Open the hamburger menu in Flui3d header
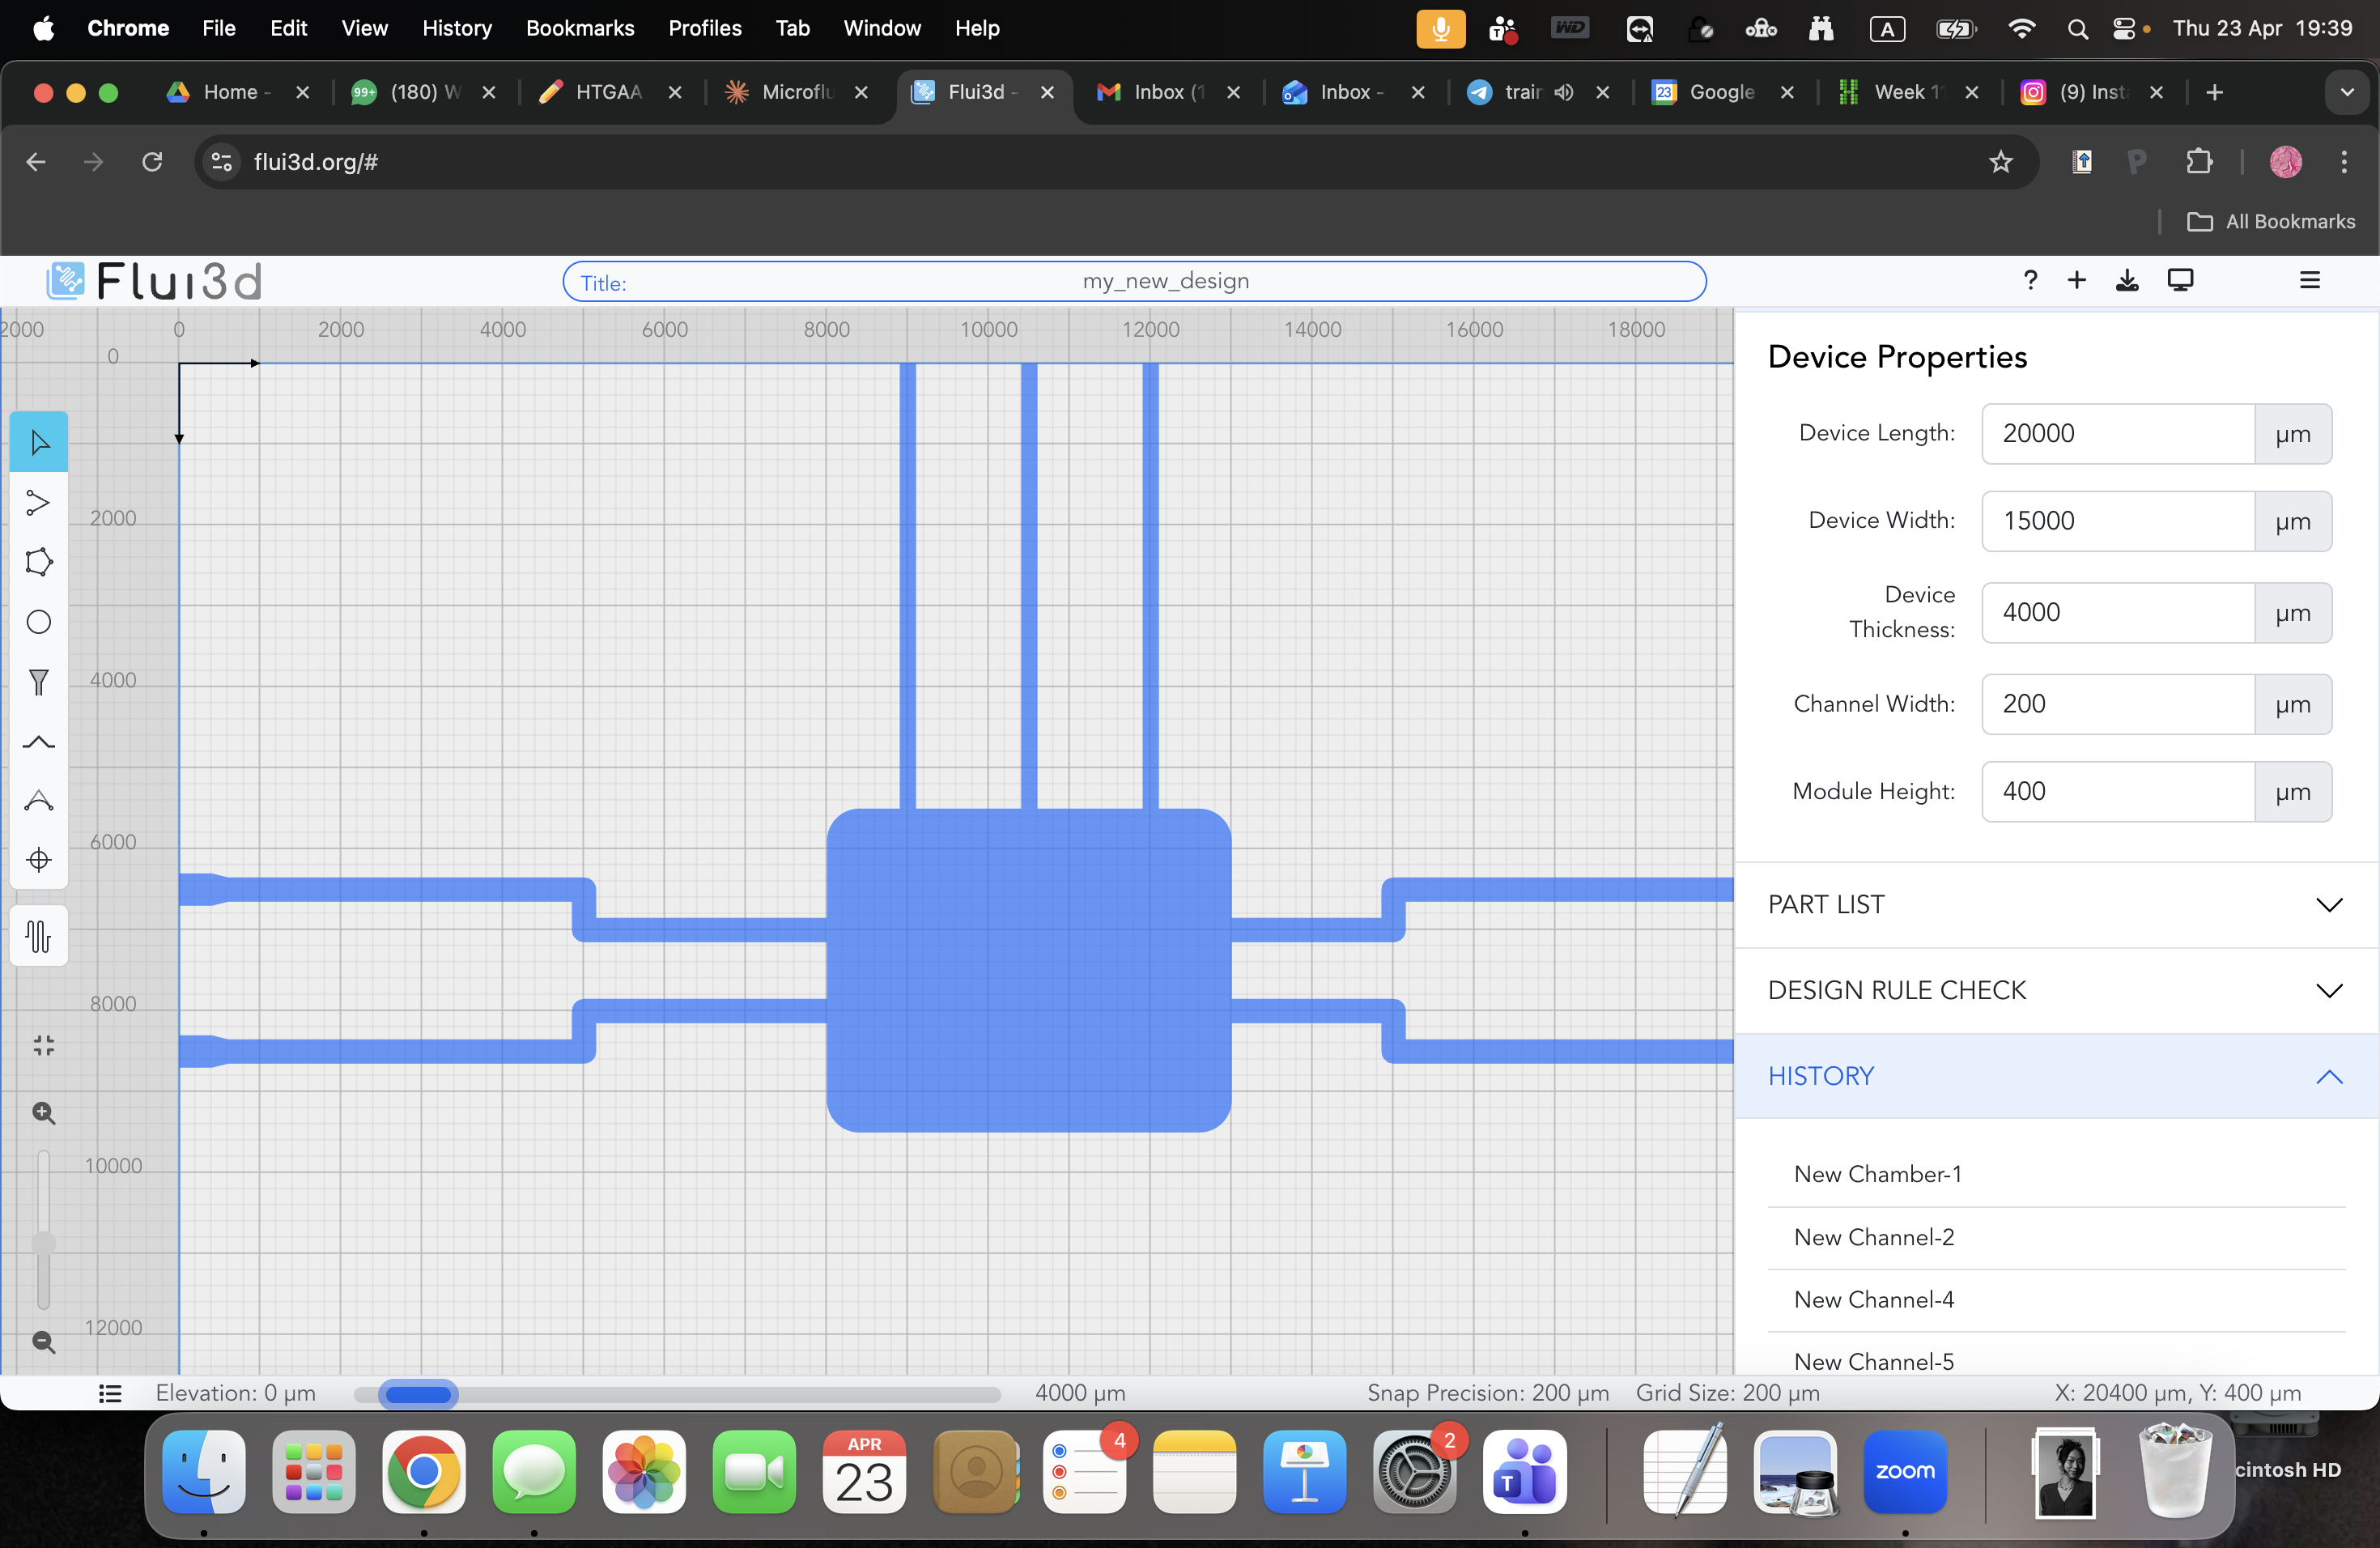 [x=2310, y=281]
